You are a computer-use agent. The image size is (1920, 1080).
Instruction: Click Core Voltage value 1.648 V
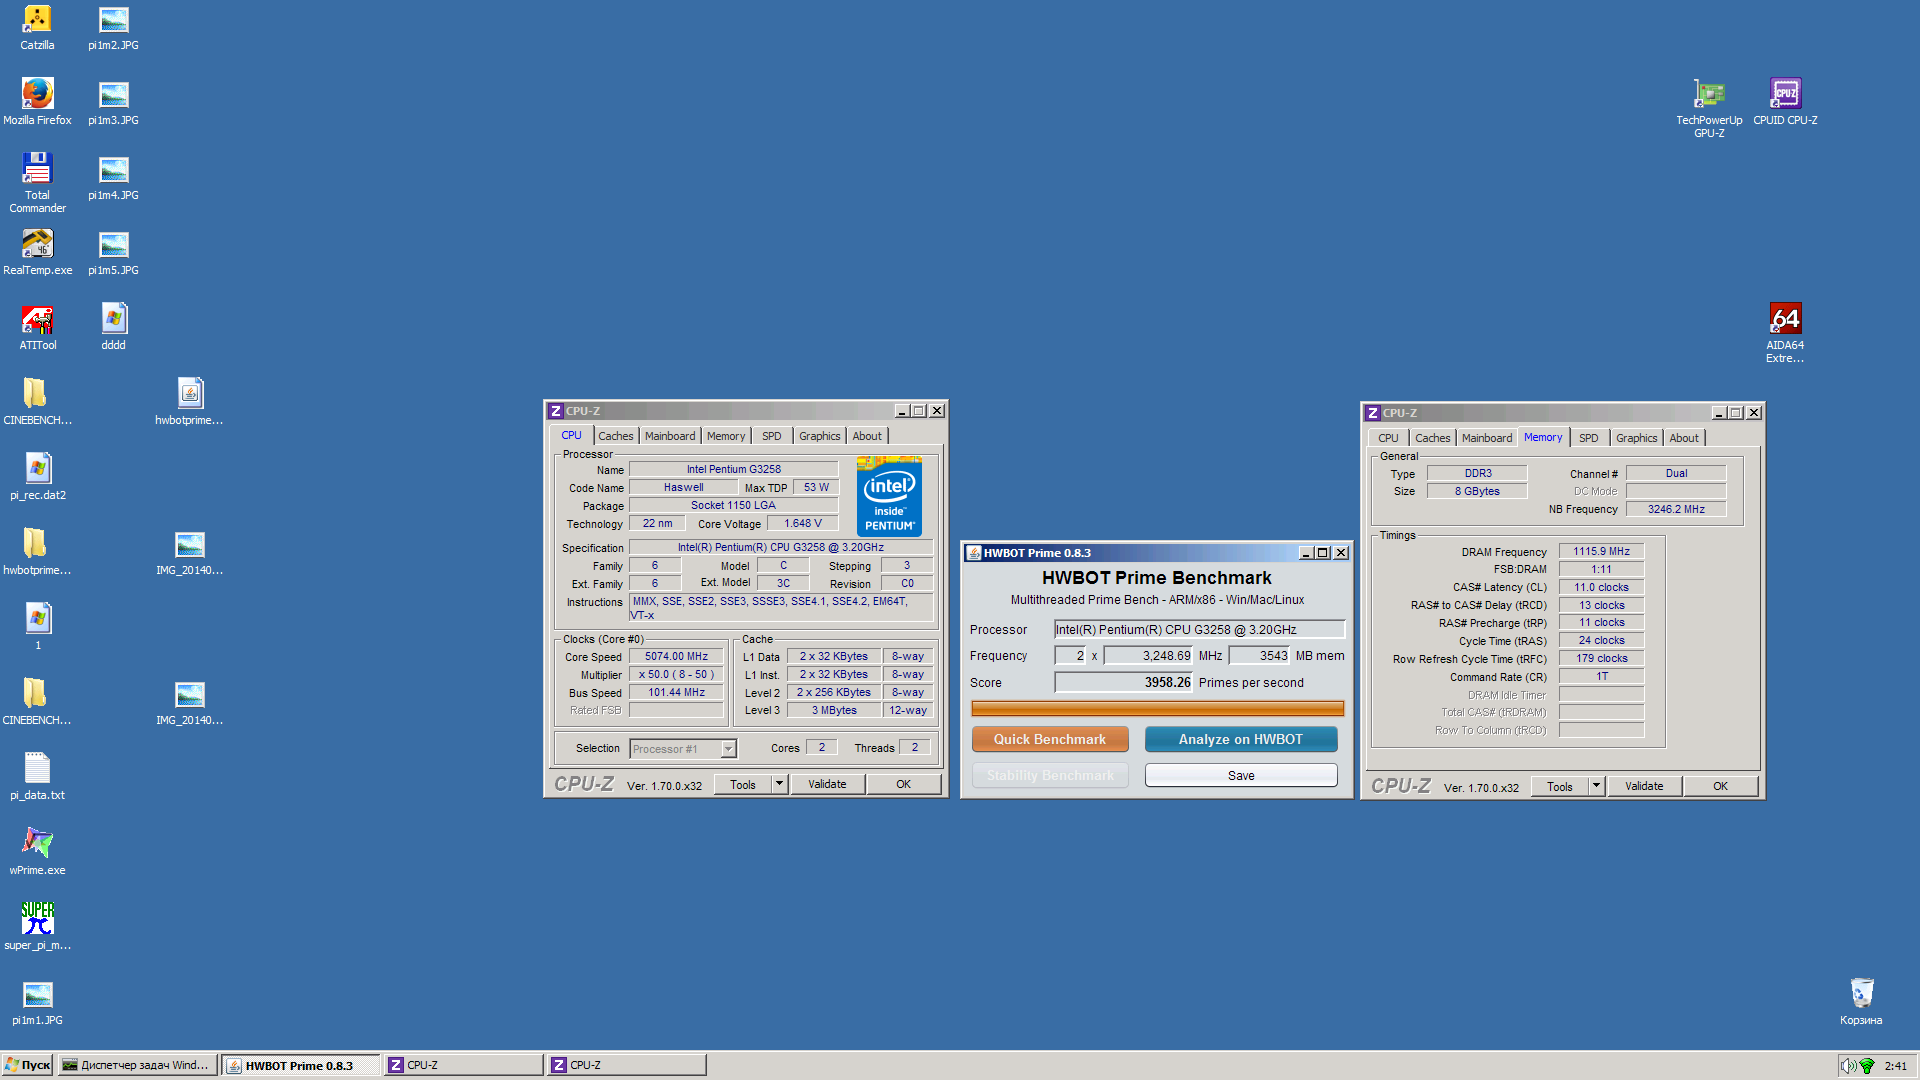[802, 523]
